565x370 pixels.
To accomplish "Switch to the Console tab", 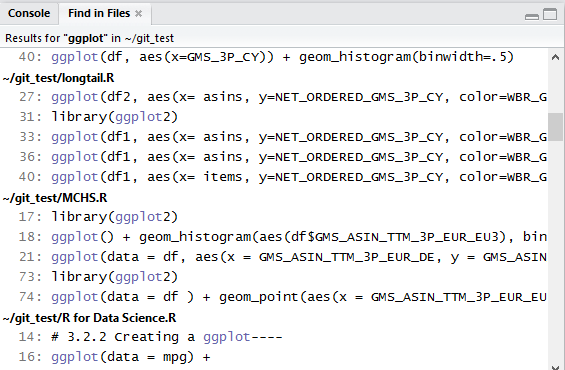I will click(29, 14).
